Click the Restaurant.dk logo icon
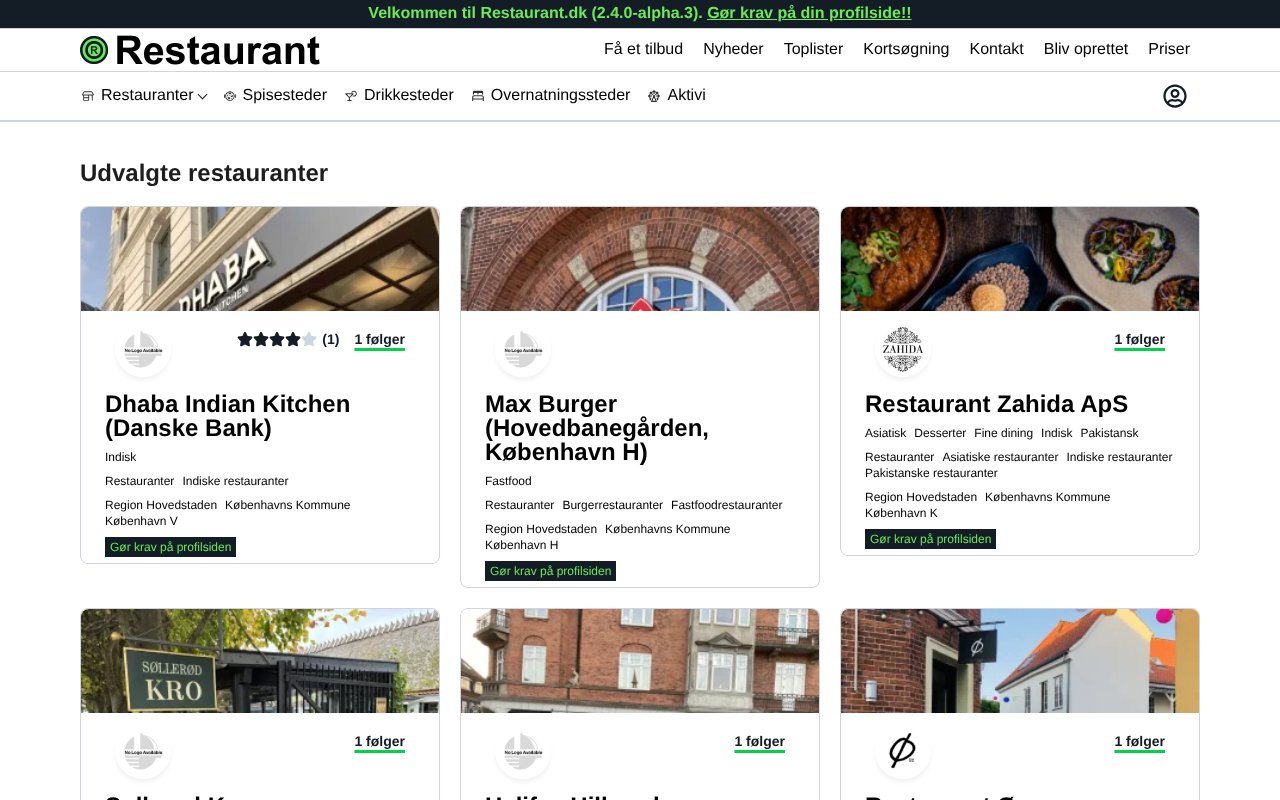This screenshot has width=1280, height=800. point(94,50)
